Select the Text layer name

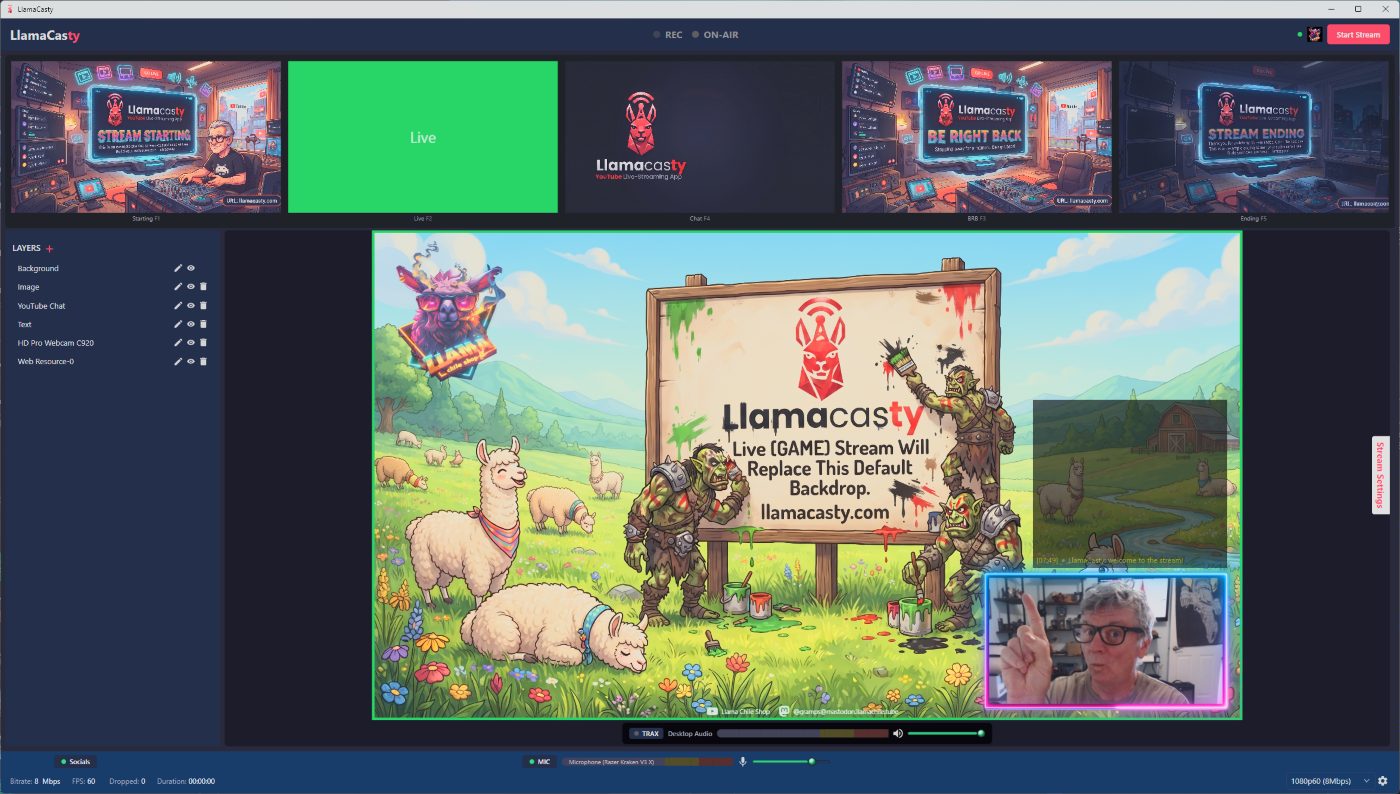[25, 324]
